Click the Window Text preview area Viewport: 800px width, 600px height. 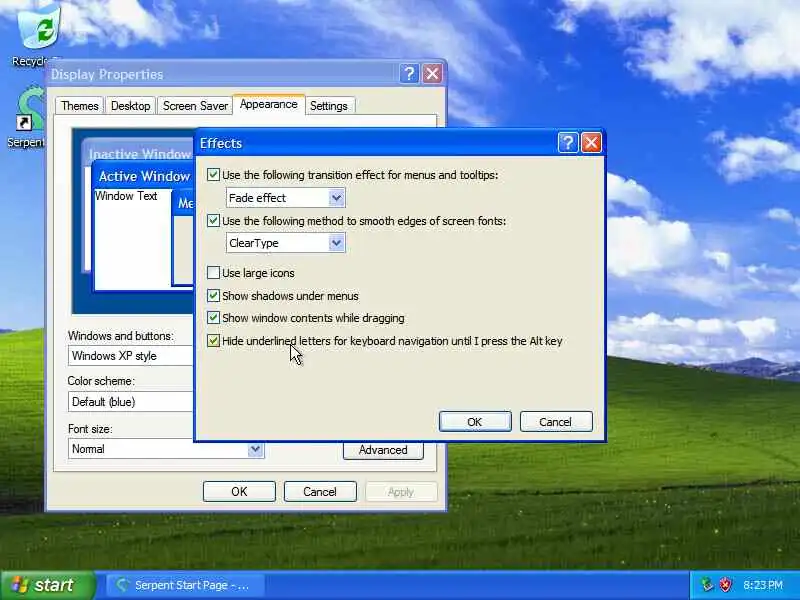click(x=132, y=239)
